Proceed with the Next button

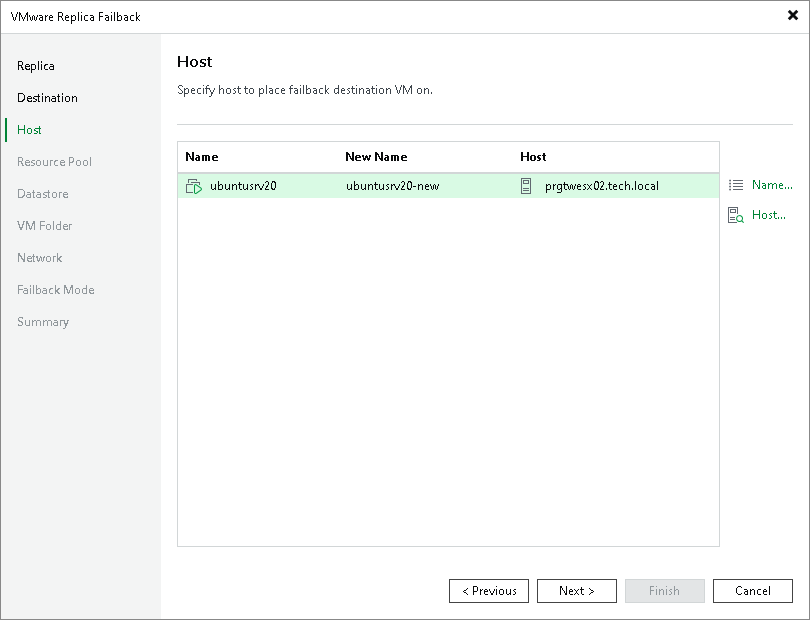click(x=577, y=591)
